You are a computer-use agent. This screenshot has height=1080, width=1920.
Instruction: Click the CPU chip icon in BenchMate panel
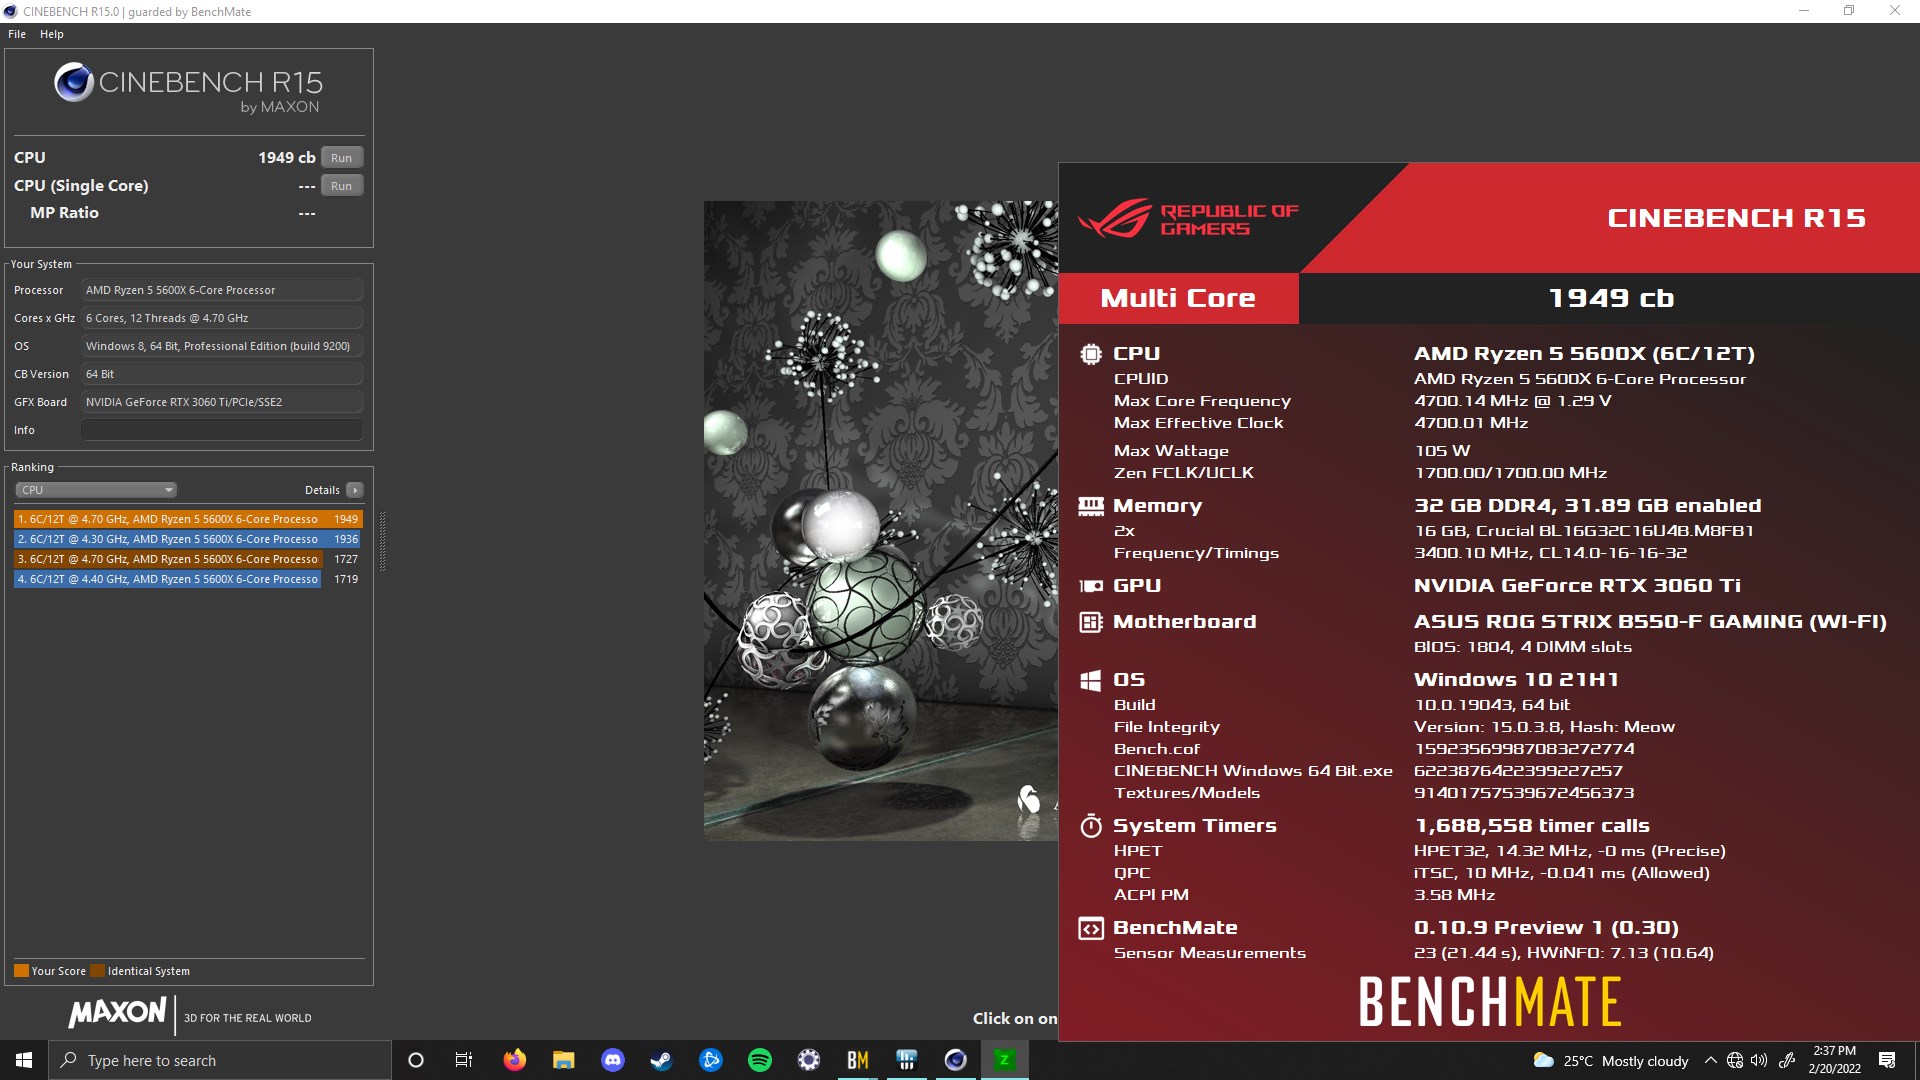(1091, 354)
